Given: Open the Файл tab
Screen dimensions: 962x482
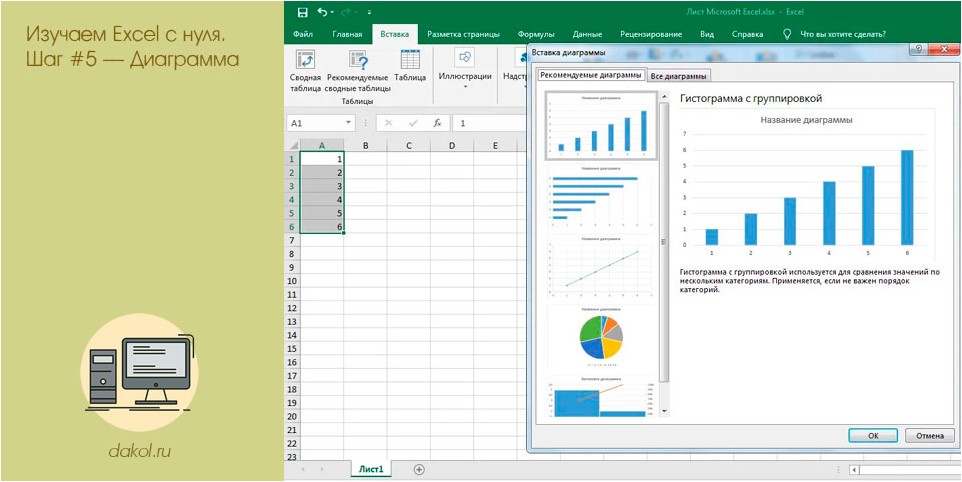Looking at the screenshot, I should 303,34.
